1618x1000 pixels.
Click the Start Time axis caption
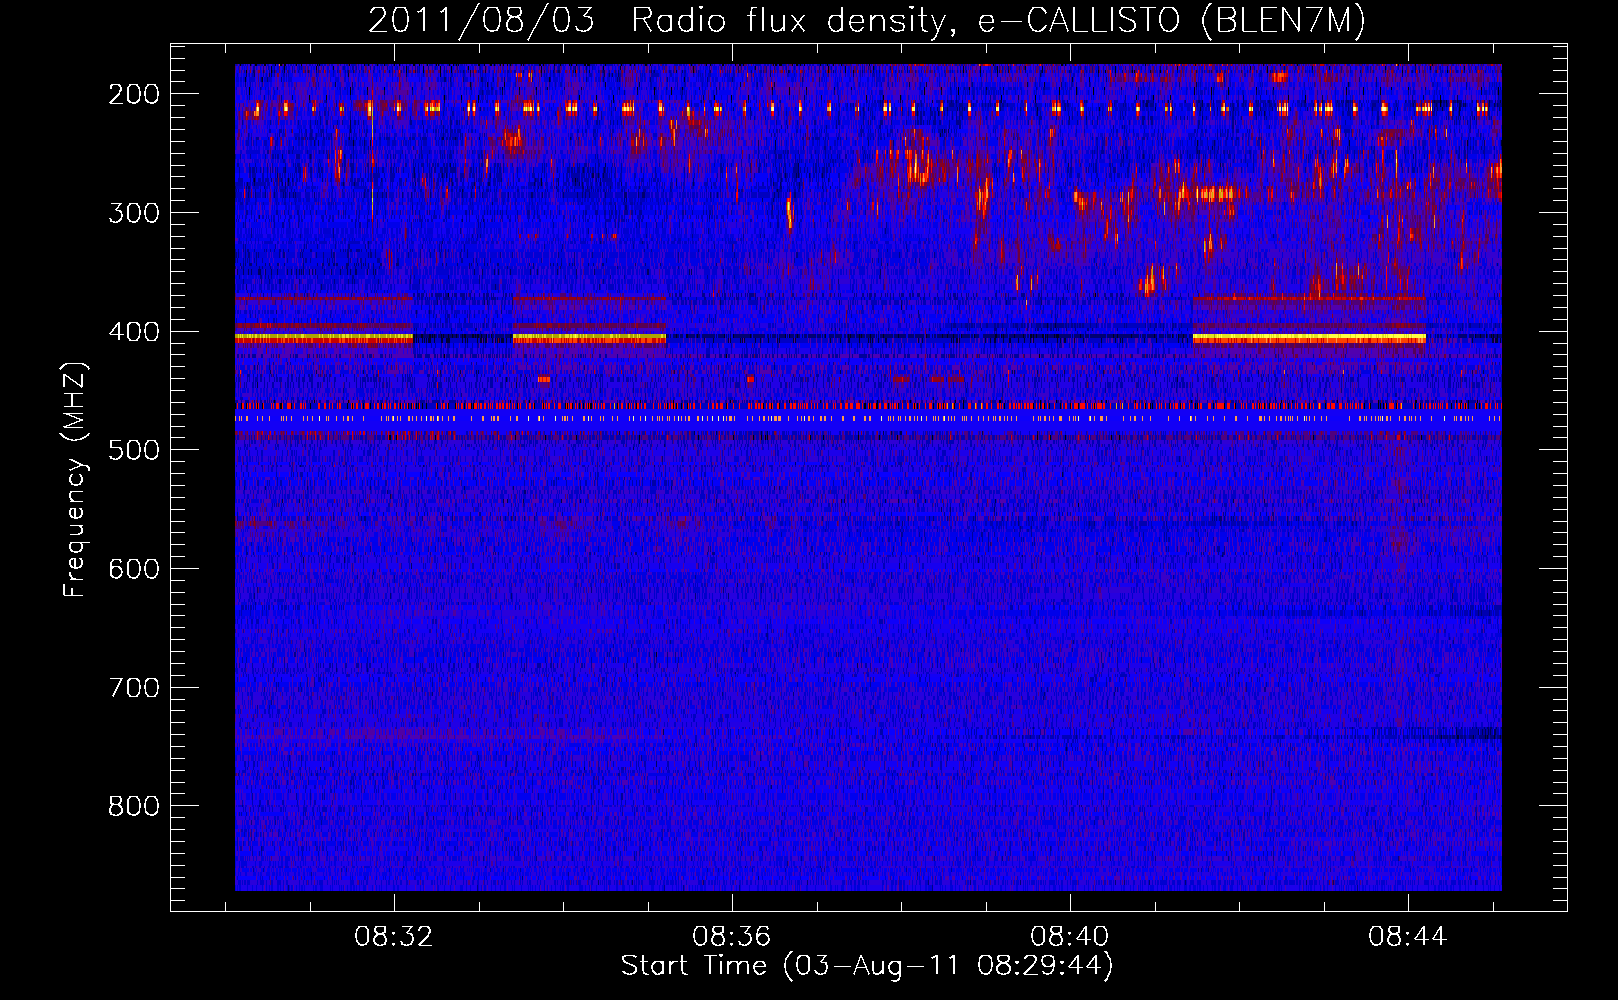tap(867, 966)
